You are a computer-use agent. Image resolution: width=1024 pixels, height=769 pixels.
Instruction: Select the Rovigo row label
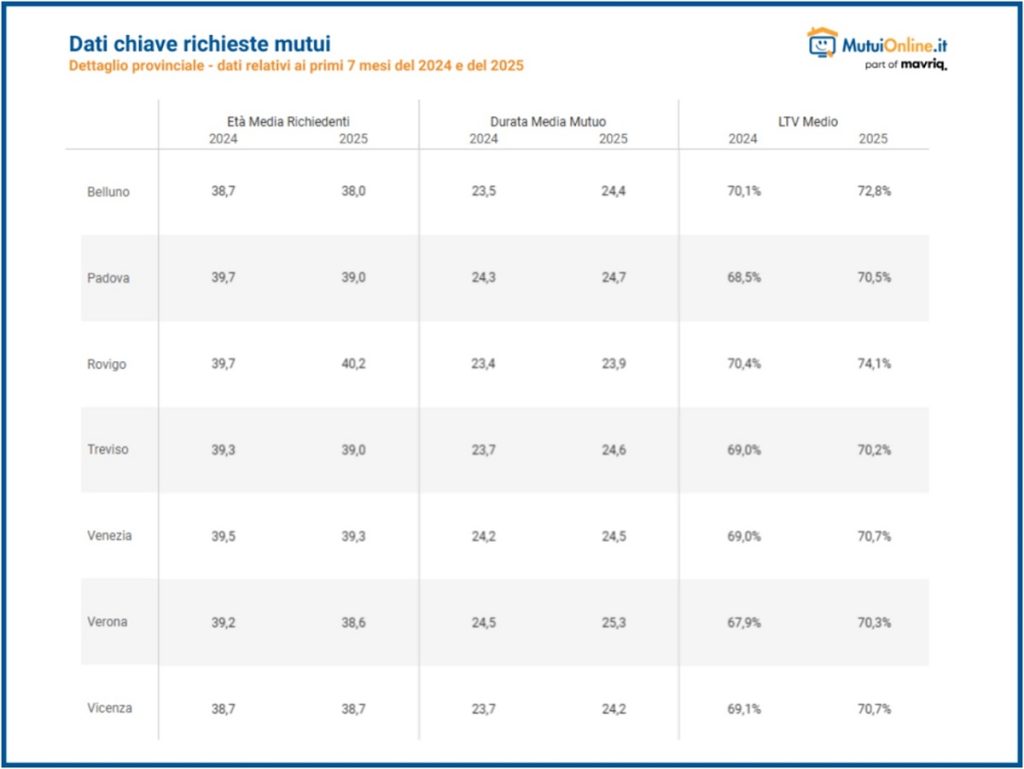[107, 364]
